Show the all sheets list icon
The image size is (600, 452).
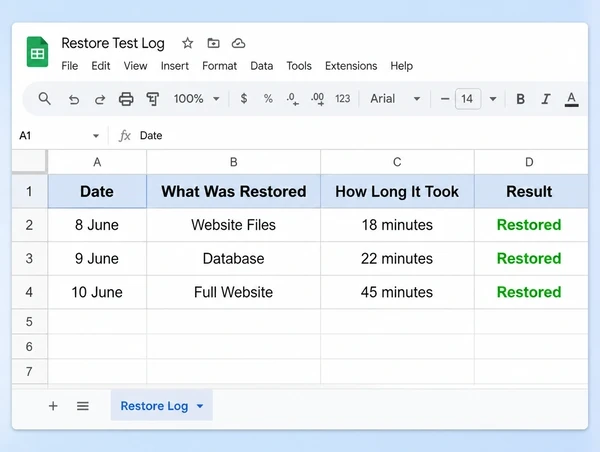point(83,406)
